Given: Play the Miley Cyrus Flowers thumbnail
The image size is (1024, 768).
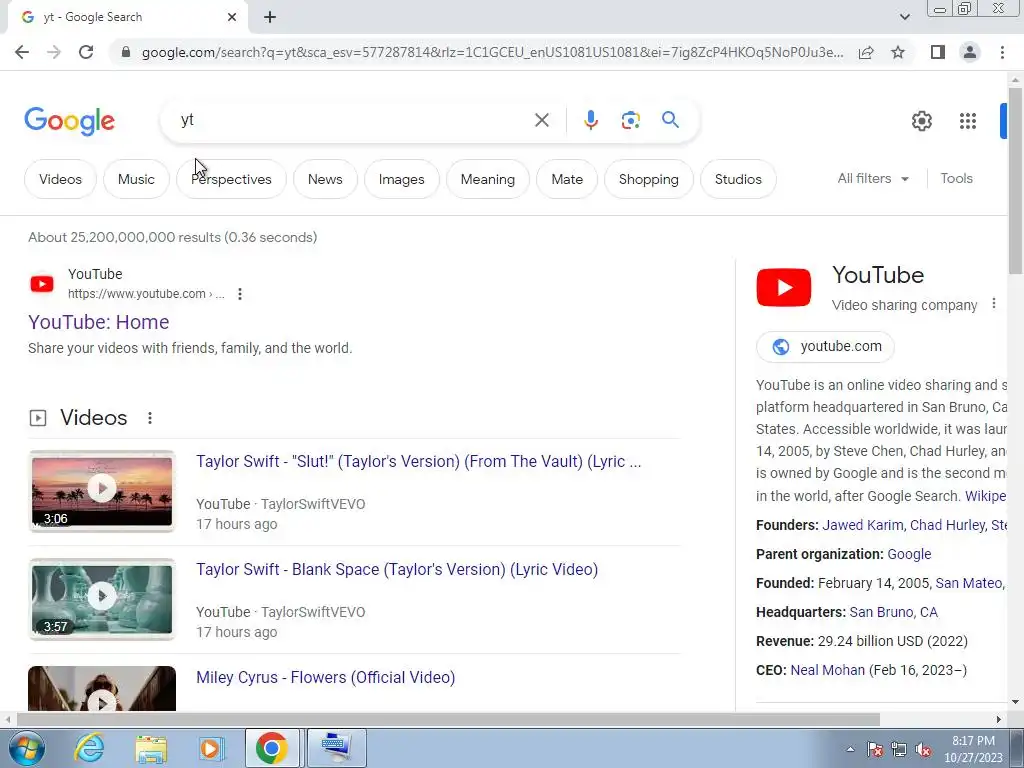Looking at the screenshot, I should 102,688.
